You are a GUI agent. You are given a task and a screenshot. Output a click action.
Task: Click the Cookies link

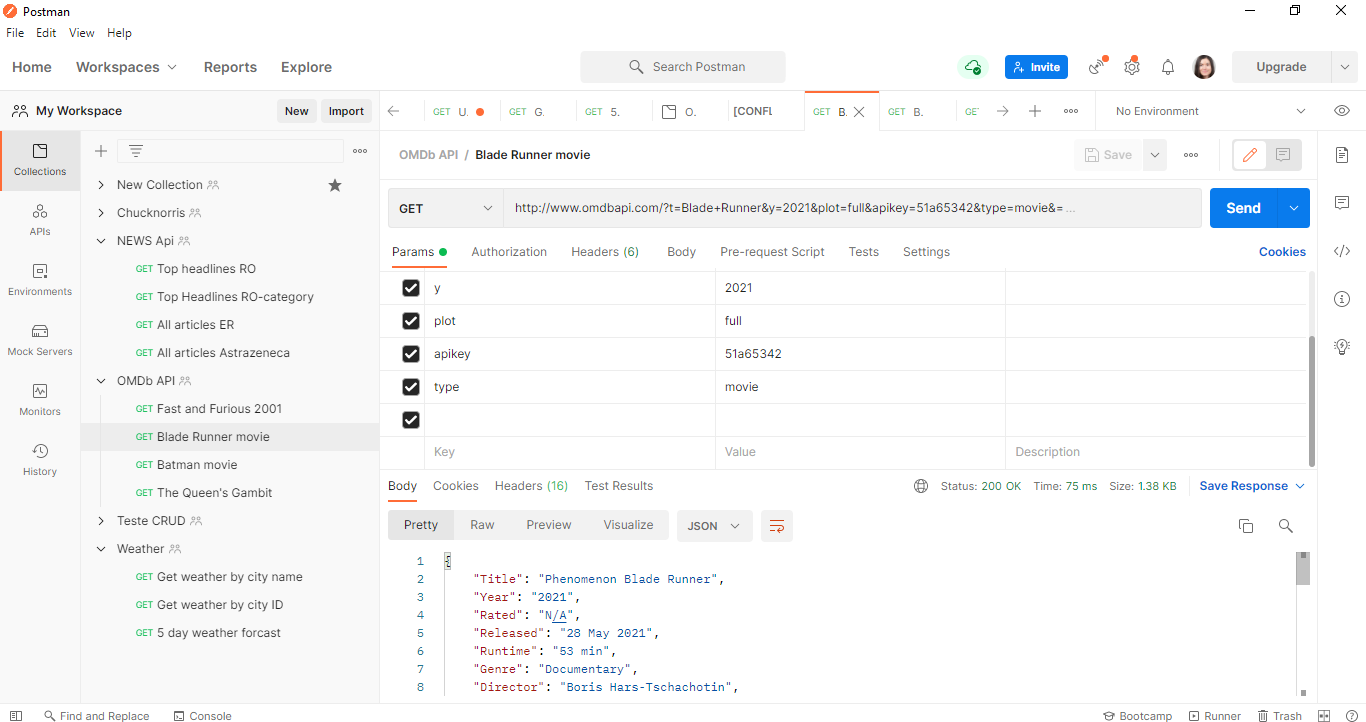pos(1282,252)
